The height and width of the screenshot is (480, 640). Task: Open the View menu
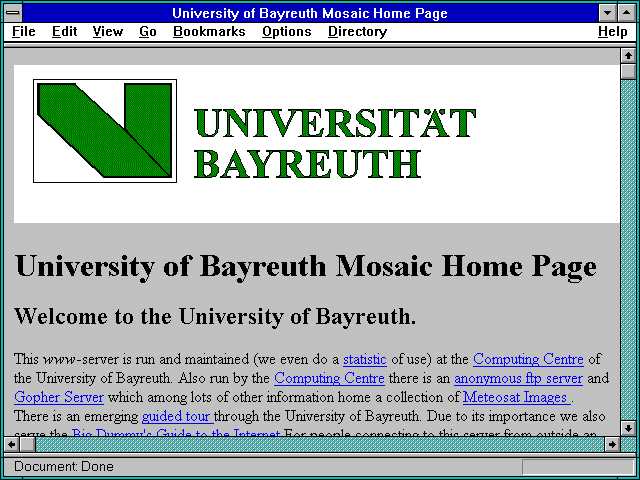point(107,31)
